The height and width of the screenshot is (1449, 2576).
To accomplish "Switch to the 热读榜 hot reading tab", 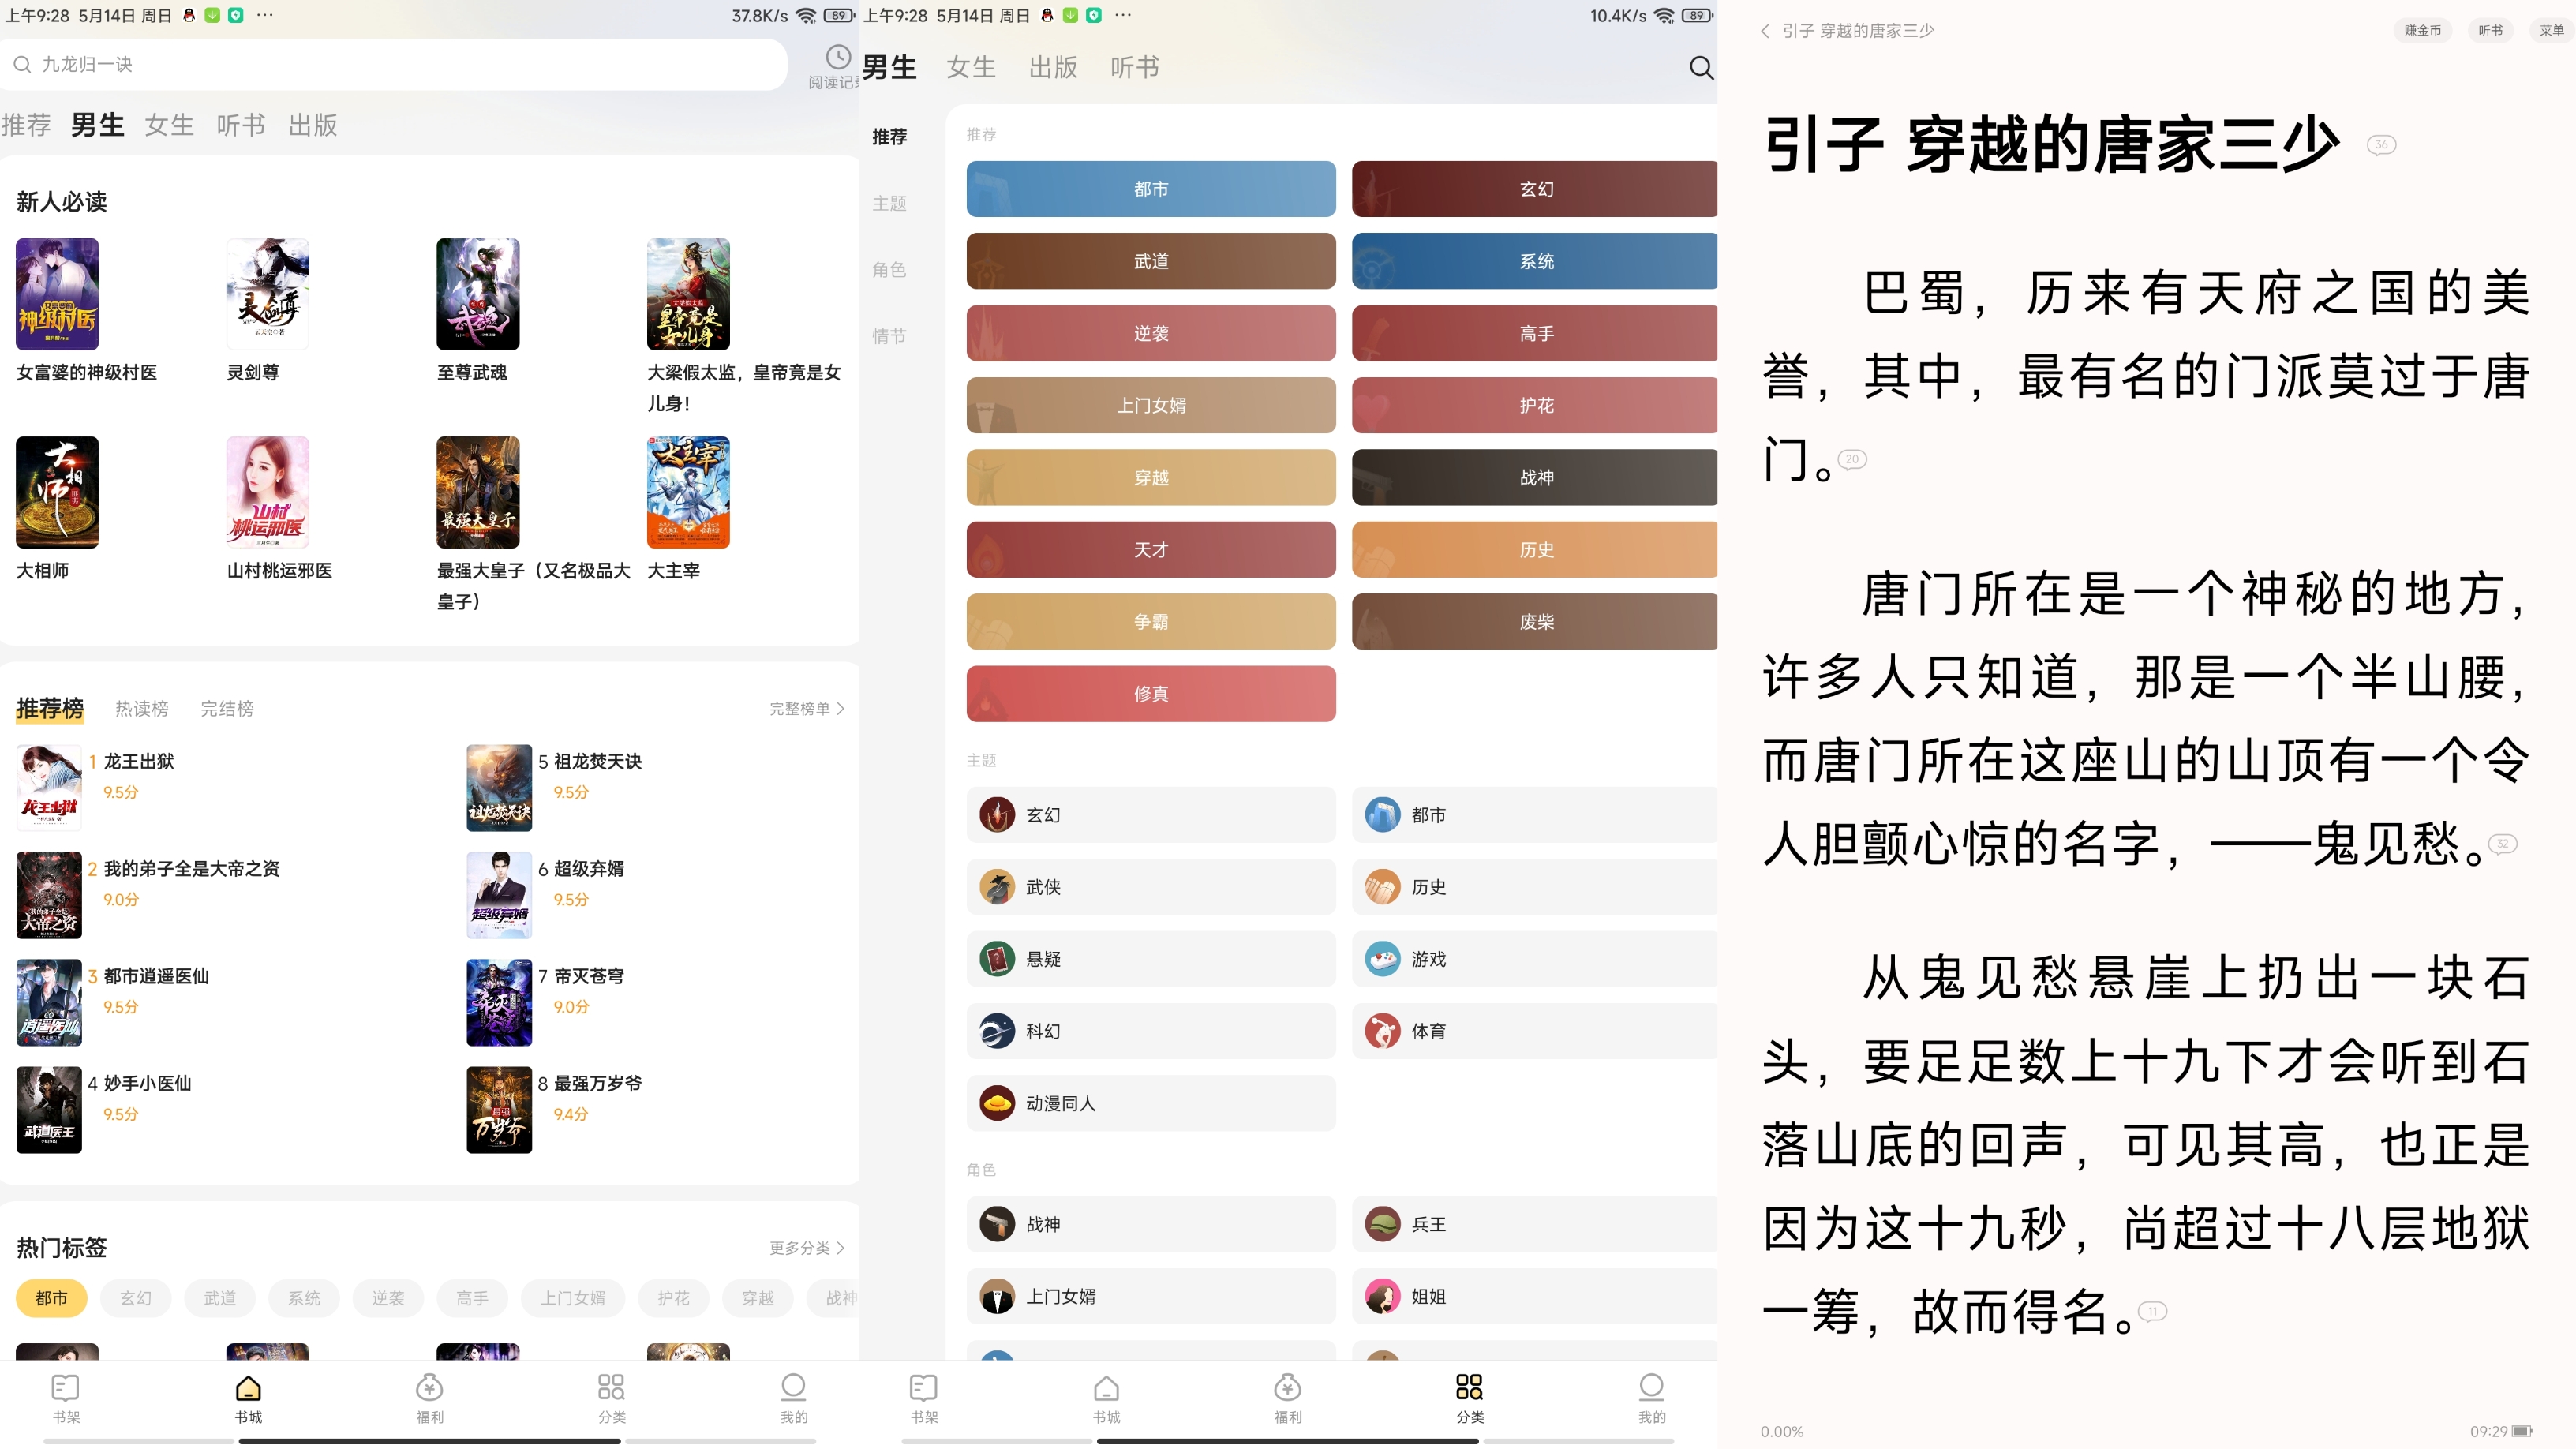I will [141, 708].
